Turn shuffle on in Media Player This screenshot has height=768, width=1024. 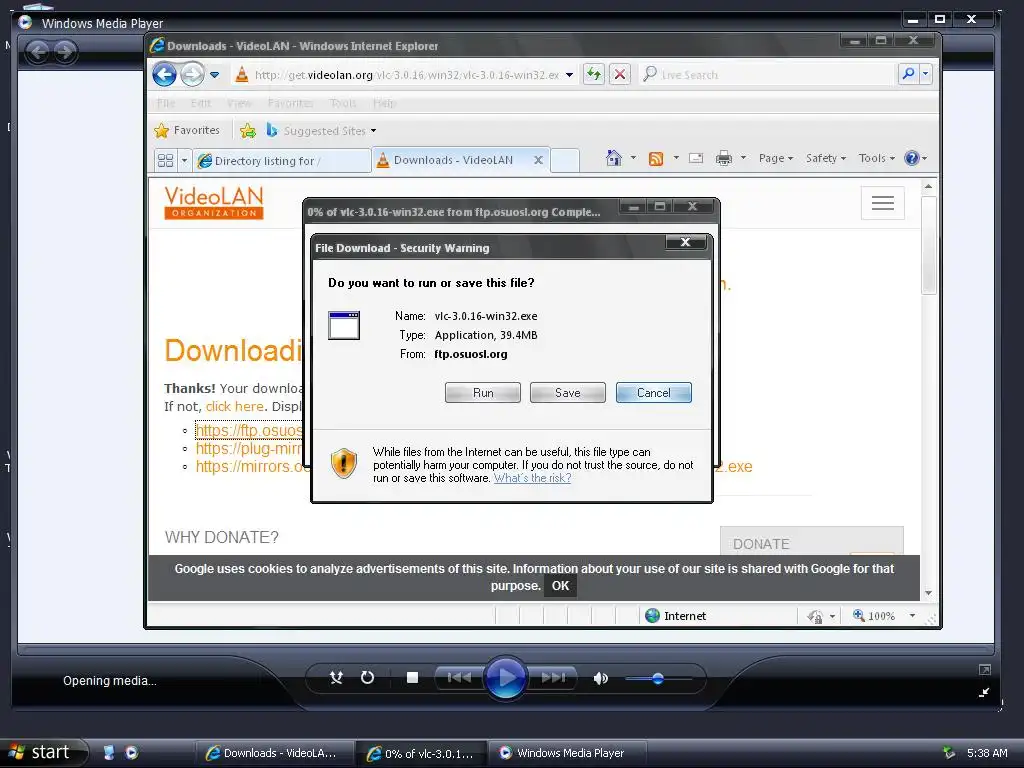point(336,678)
